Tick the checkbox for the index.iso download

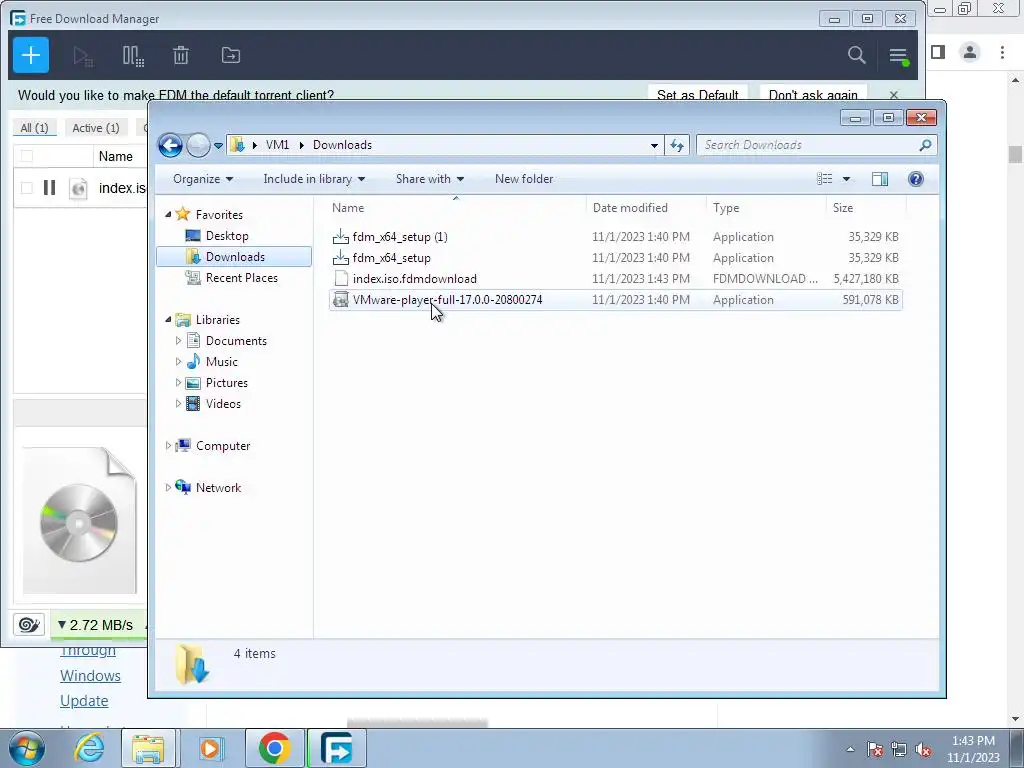[x=27, y=188]
